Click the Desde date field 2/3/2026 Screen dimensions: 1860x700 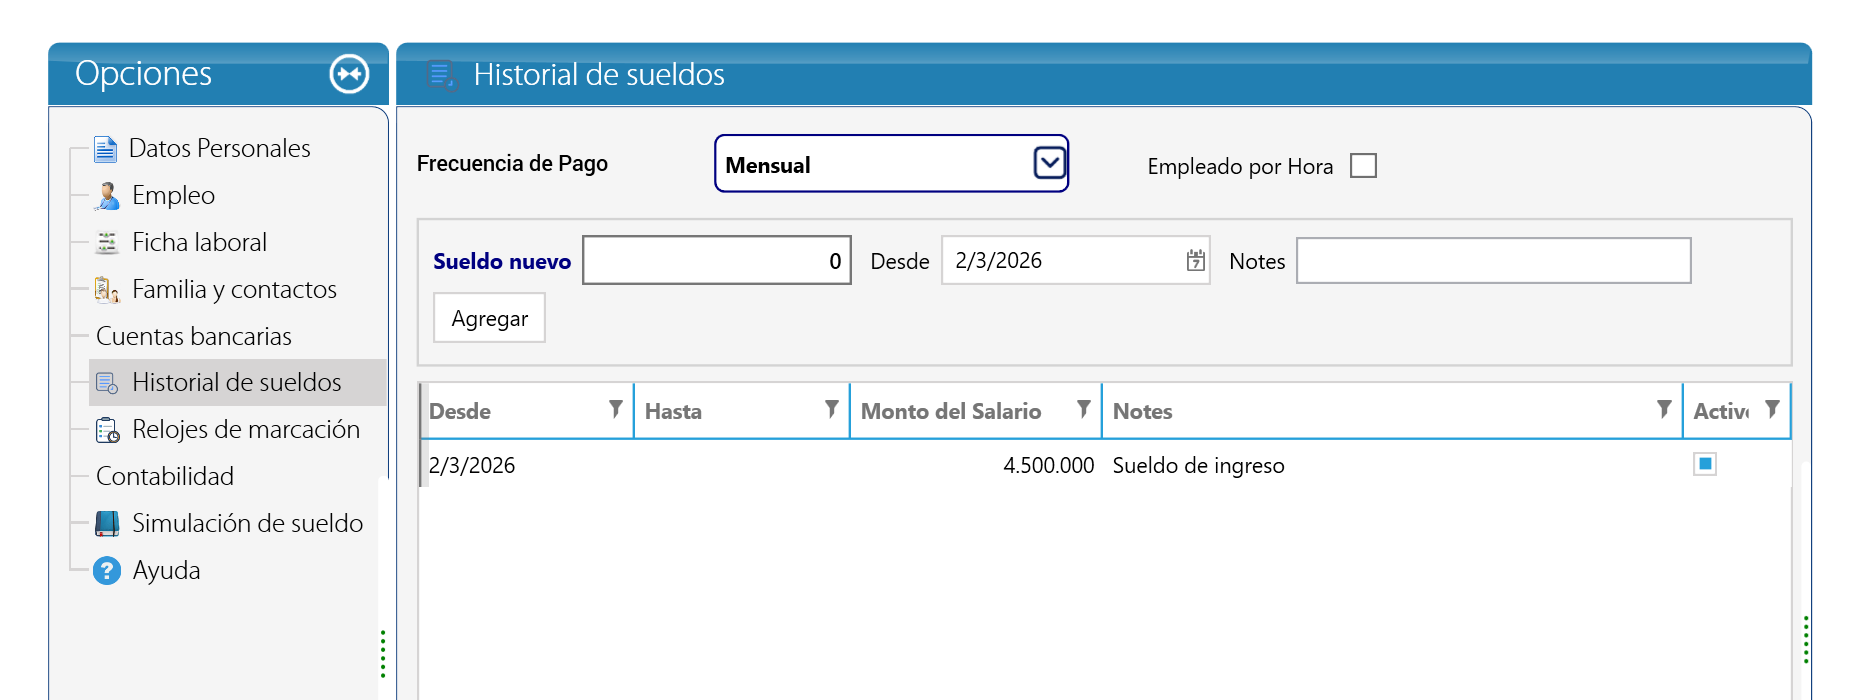point(1076,261)
